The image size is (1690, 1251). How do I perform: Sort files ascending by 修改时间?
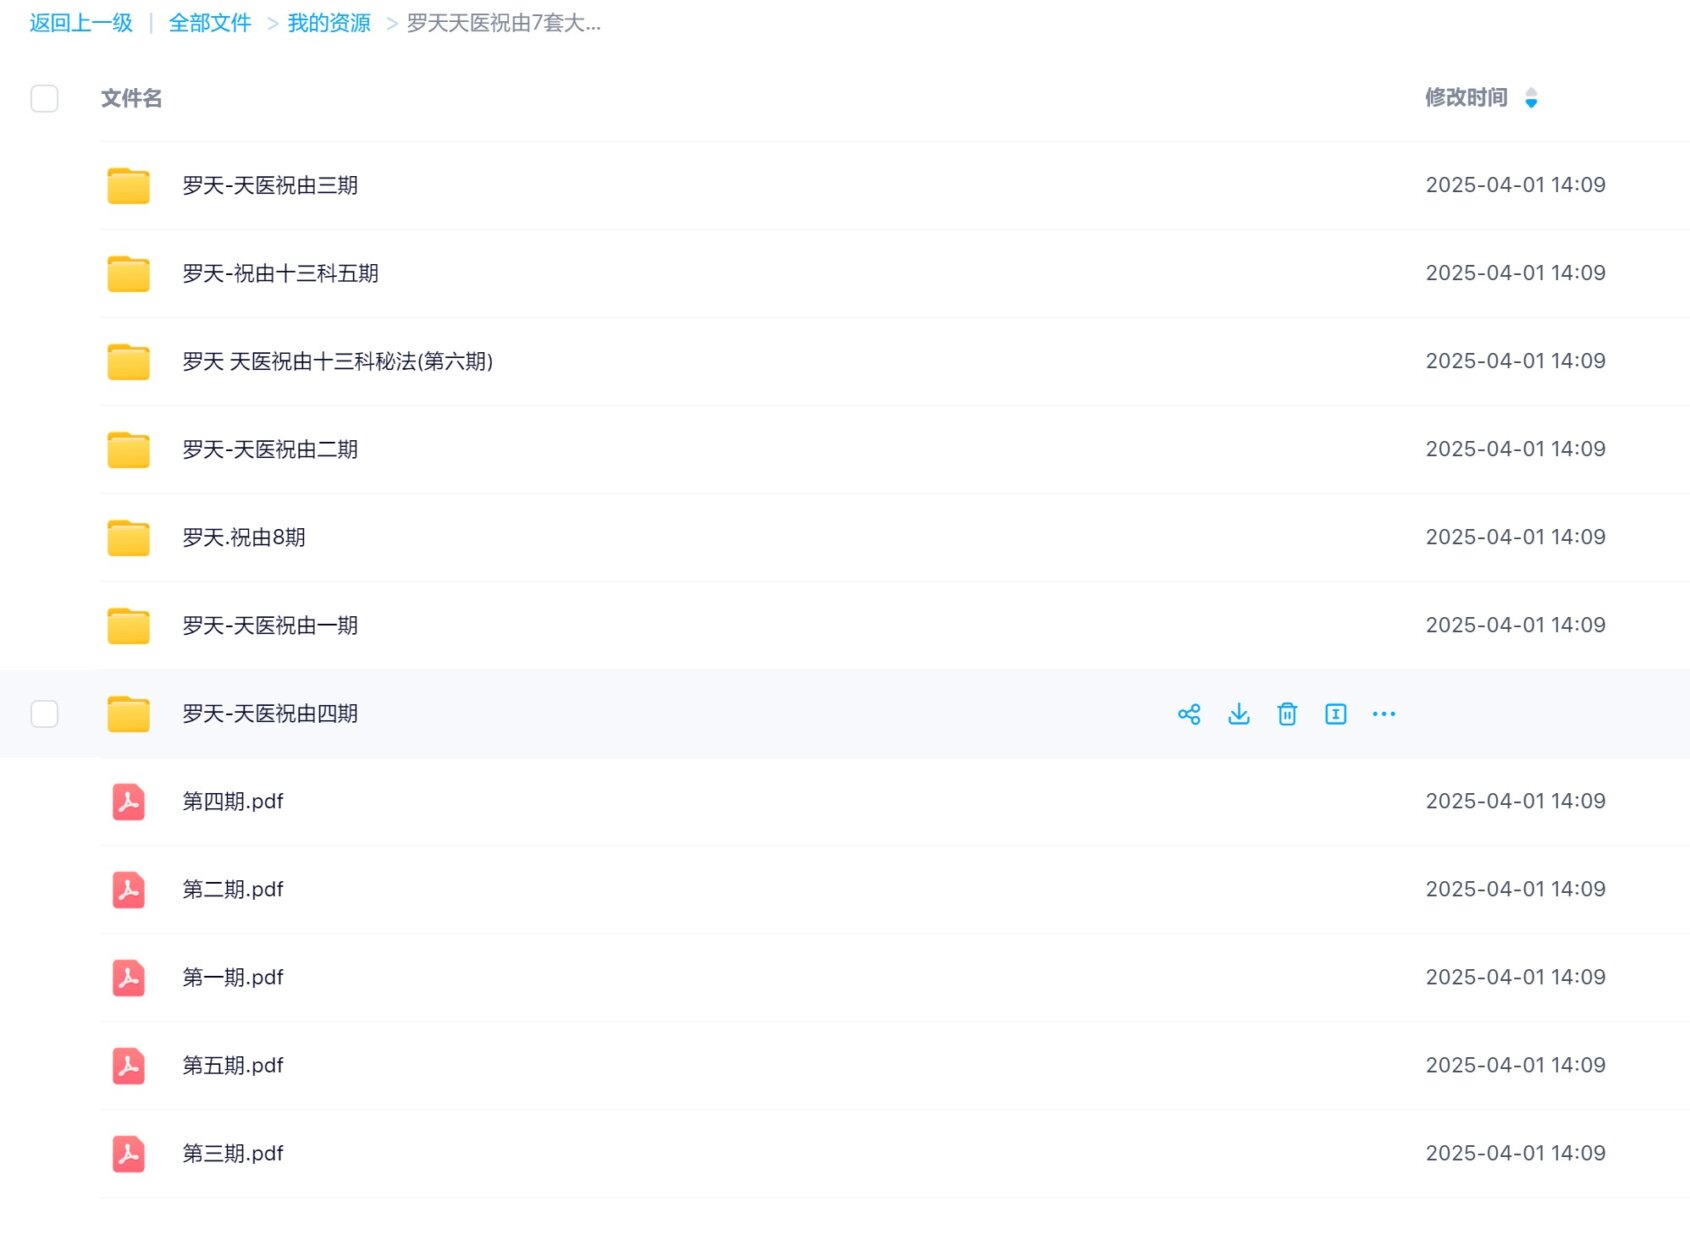pos(1531,92)
